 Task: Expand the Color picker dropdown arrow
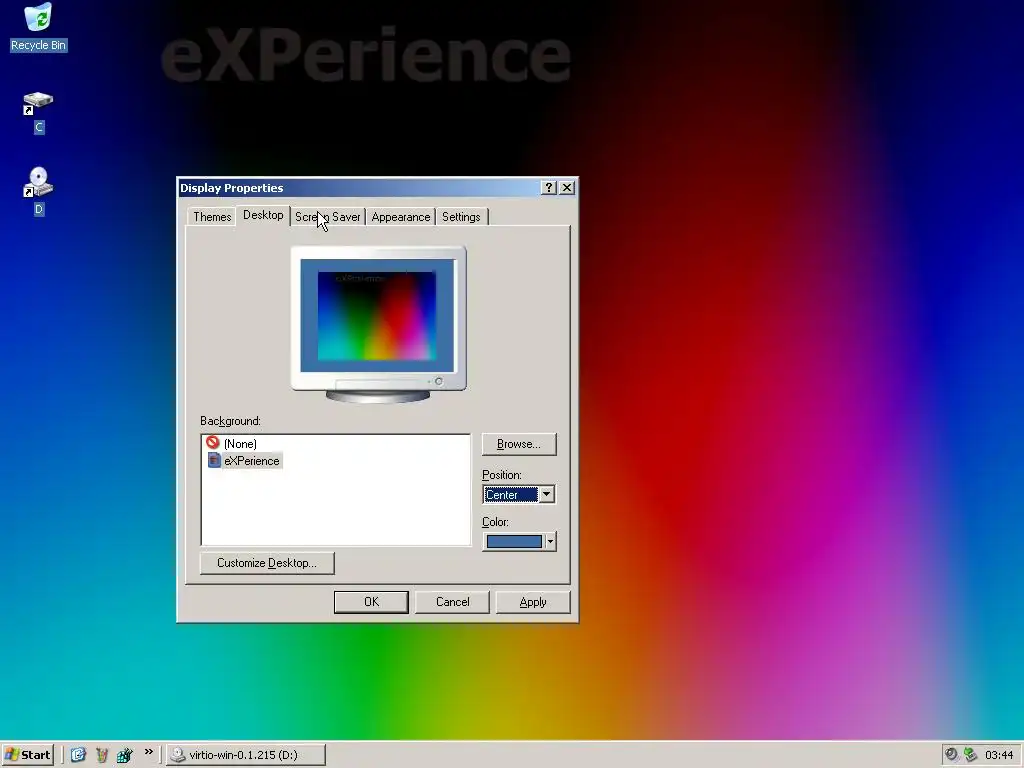tap(551, 541)
